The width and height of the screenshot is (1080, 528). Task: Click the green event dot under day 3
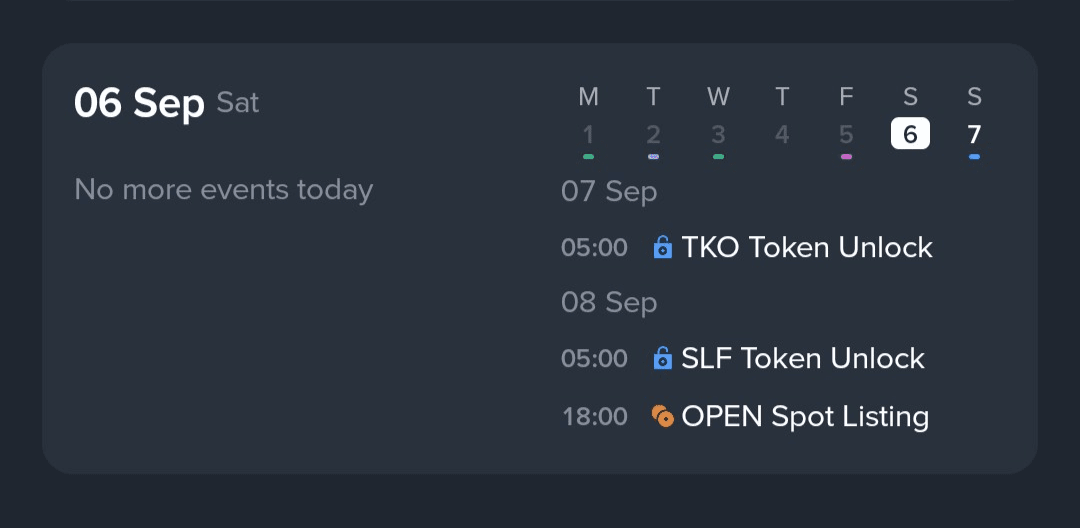(718, 157)
